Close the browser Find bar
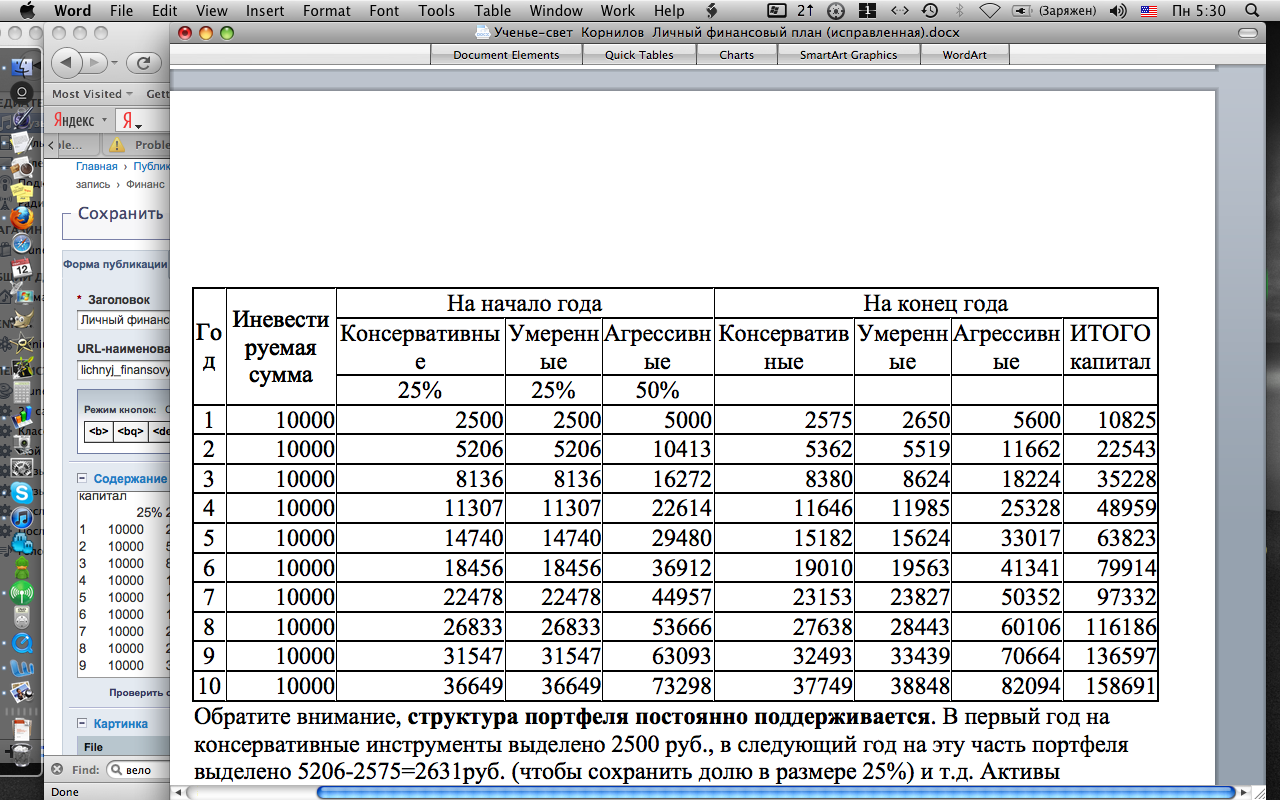 (57, 769)
